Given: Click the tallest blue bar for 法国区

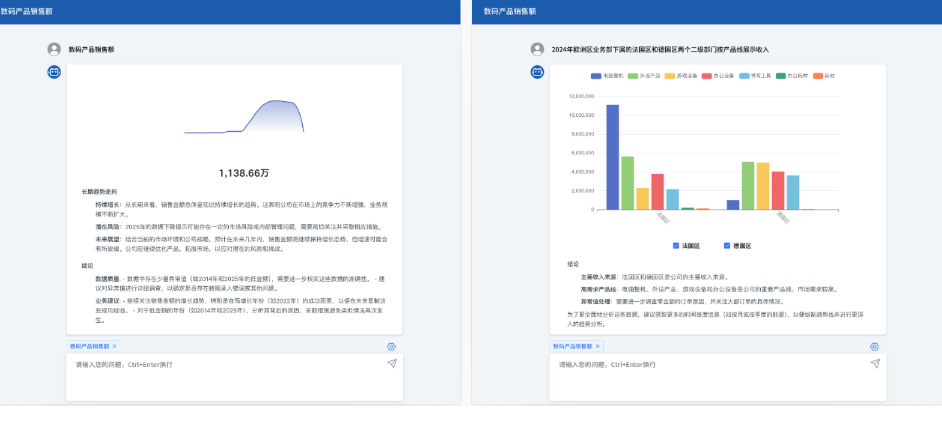Looking at the screenshot, I should pos(612,157).
